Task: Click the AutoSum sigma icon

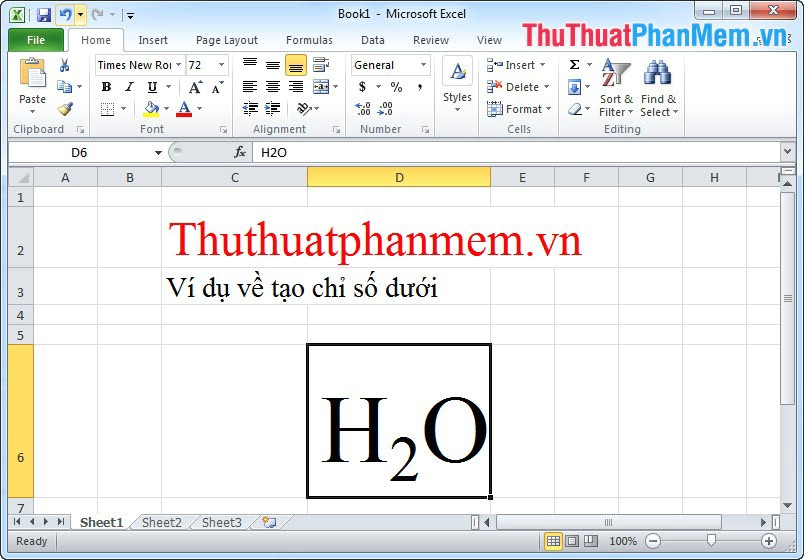Action: 574,65
